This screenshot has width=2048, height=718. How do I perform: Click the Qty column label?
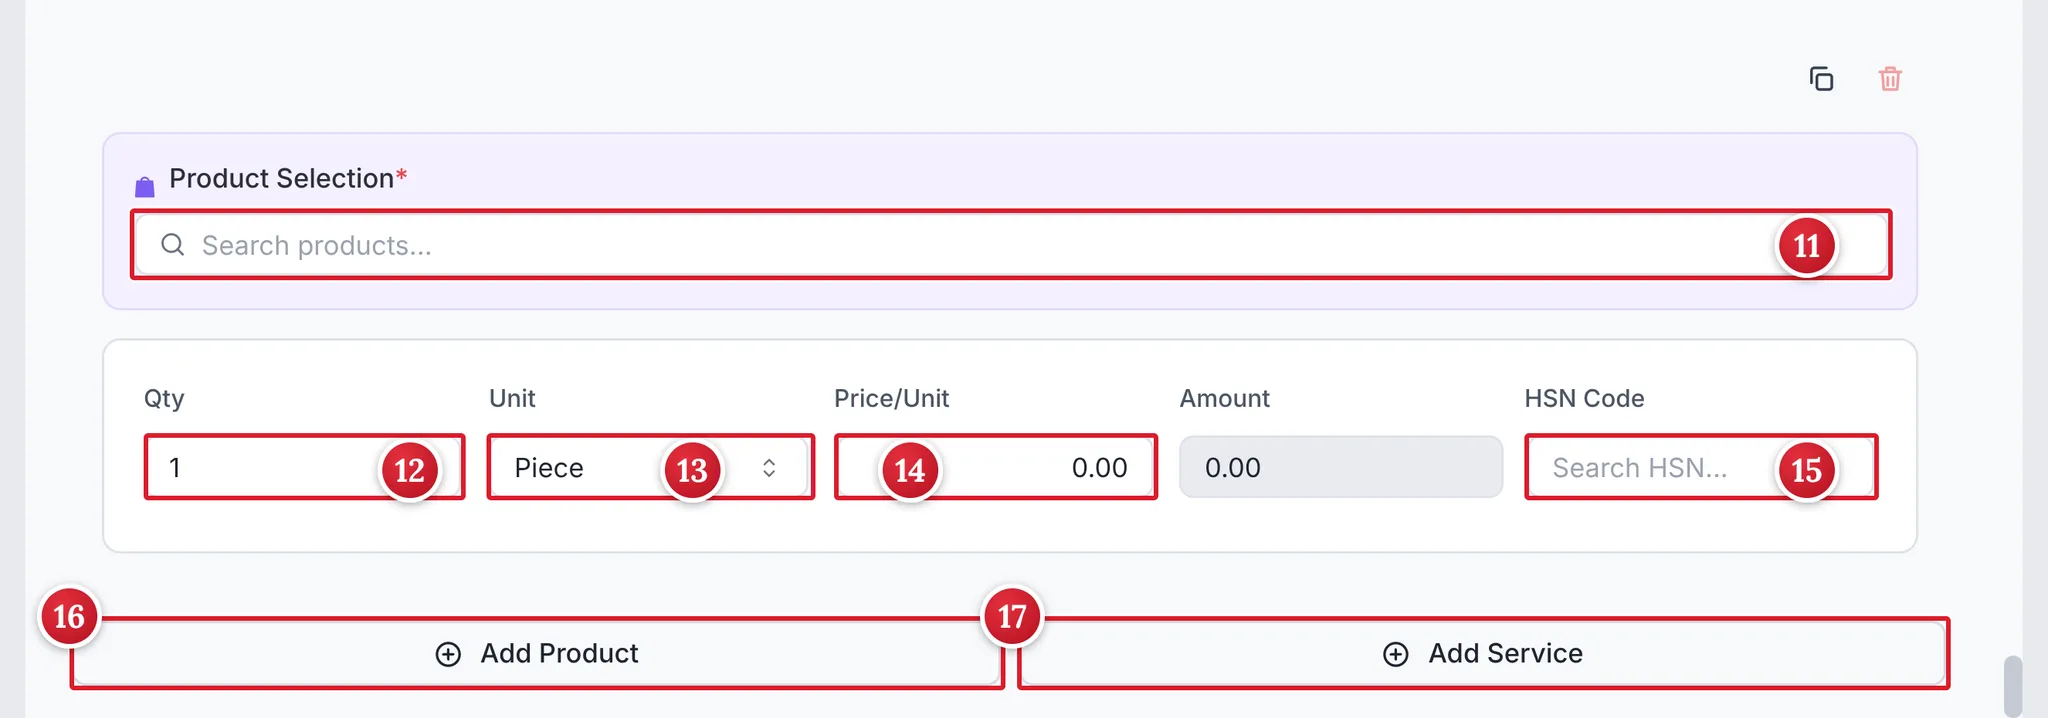[x=164, y=398]
